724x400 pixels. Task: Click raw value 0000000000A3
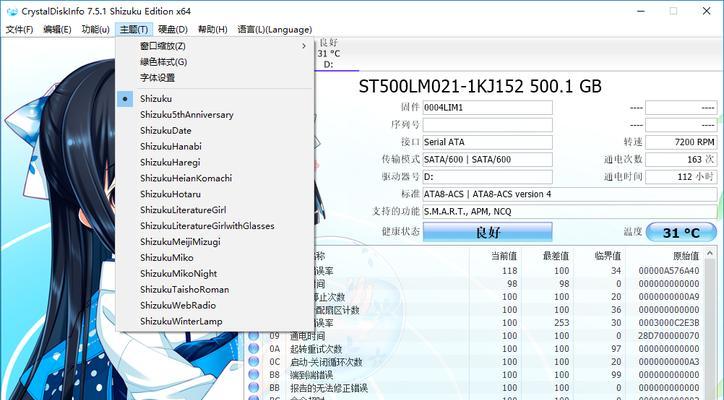coord(669,362)
